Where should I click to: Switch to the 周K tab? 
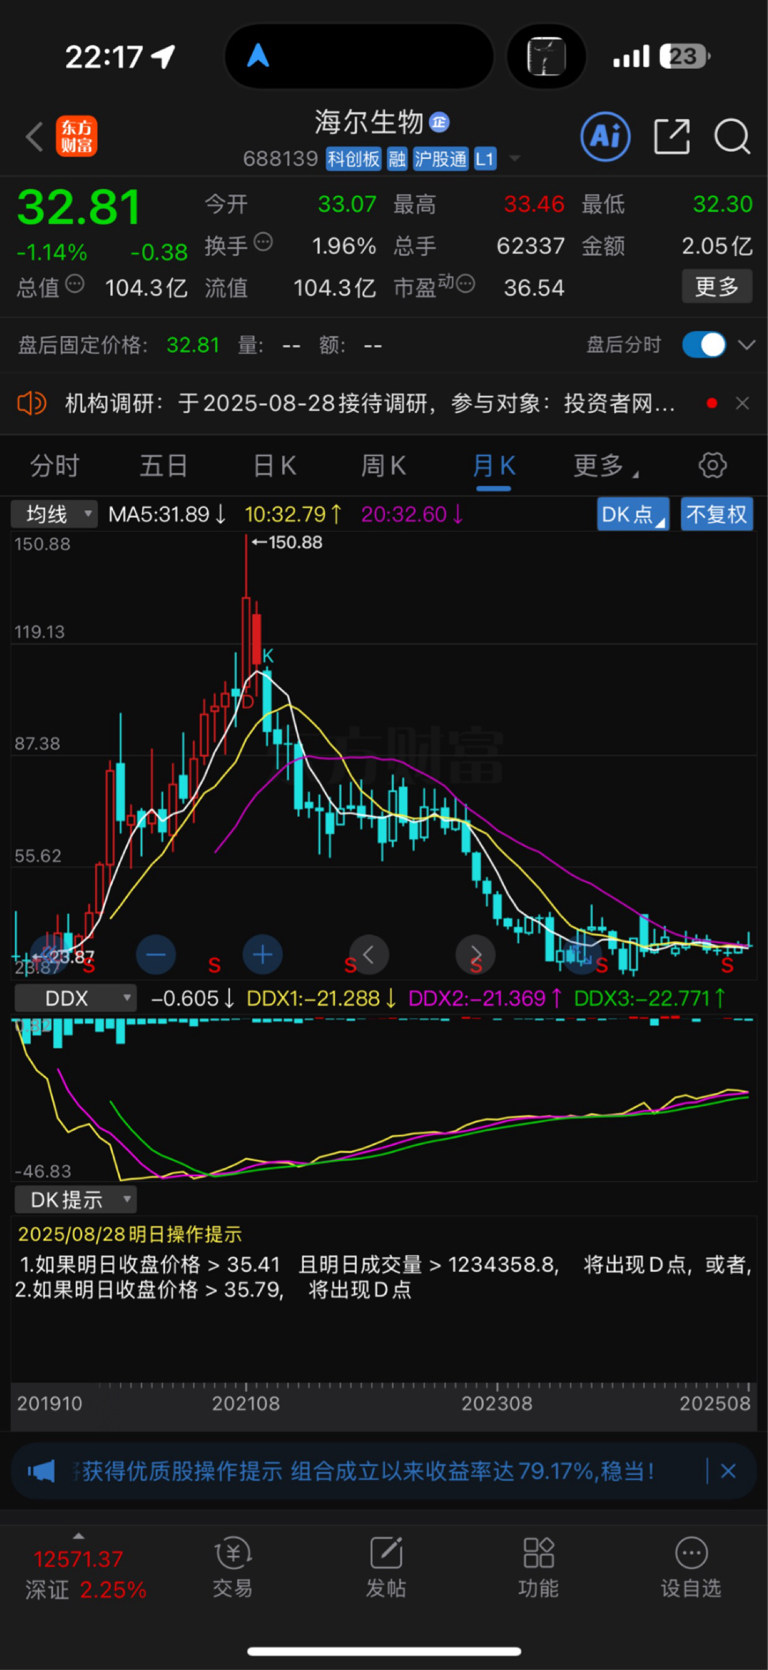[x=384, y=465]
